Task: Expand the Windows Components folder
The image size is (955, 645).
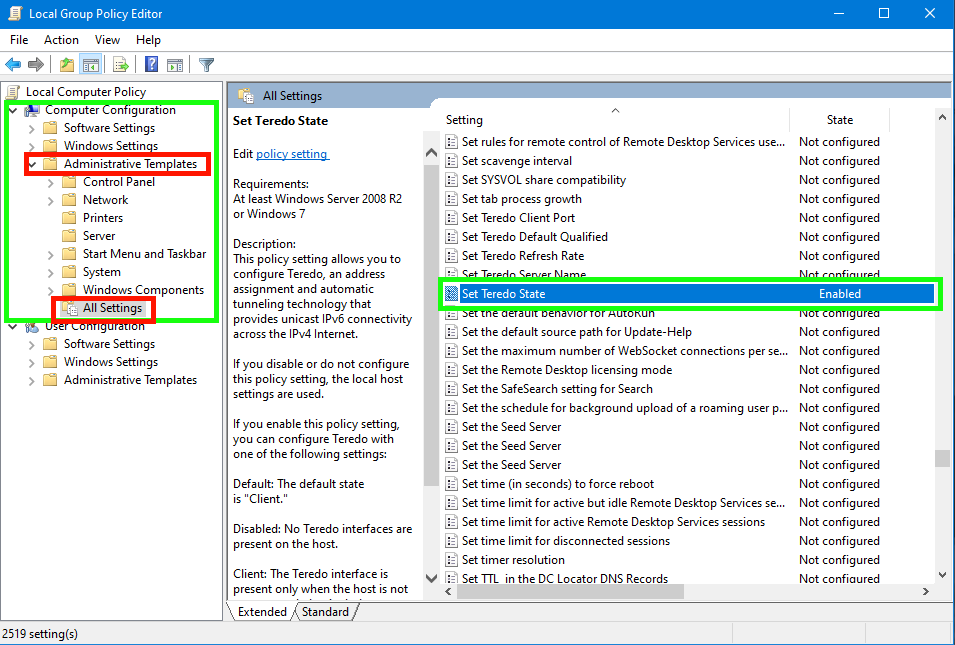Action: pyautogui.click(x=51, y=290)
